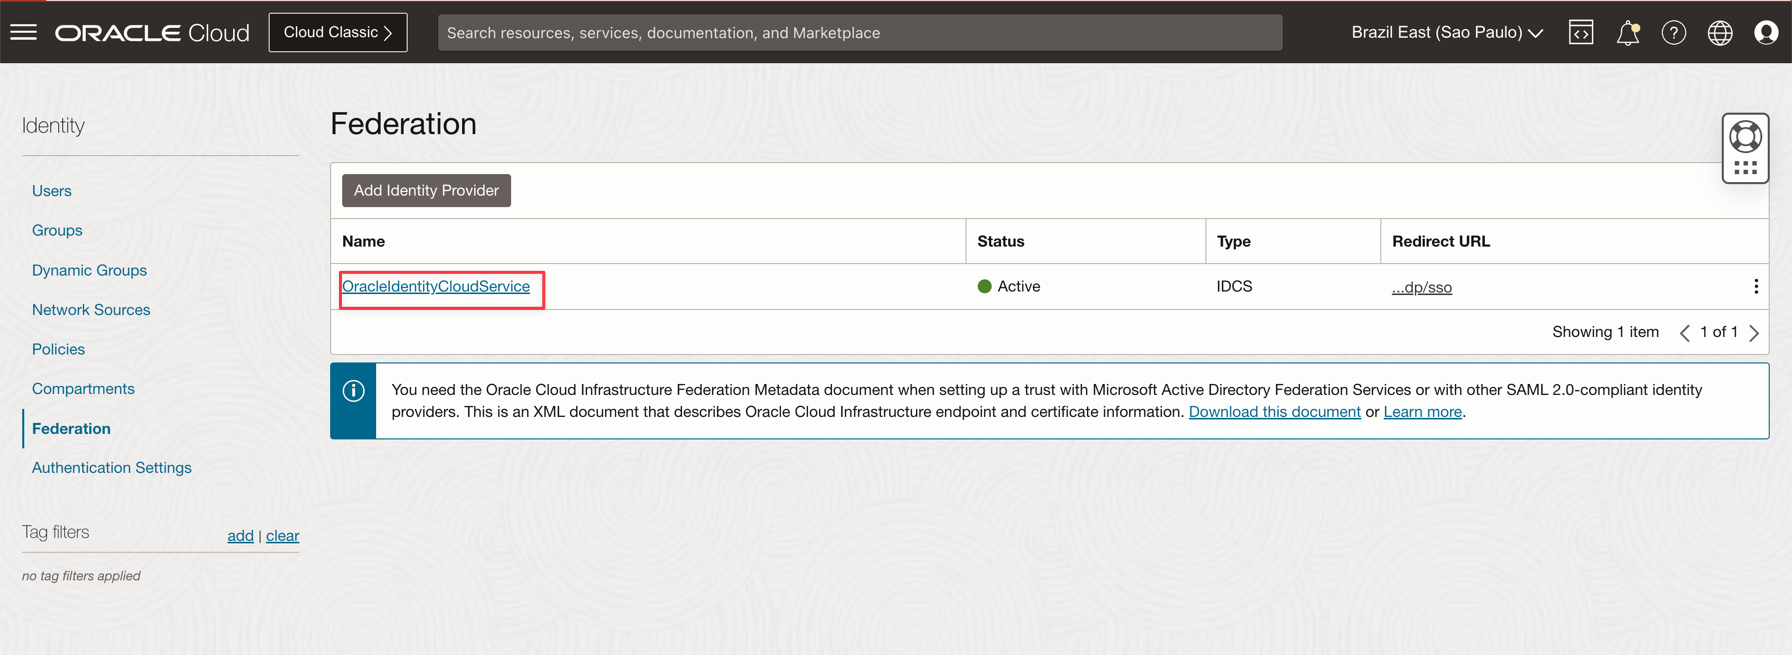Focus the resources search field
Viewport: 1792px width, 655px height.
[860, 33]
